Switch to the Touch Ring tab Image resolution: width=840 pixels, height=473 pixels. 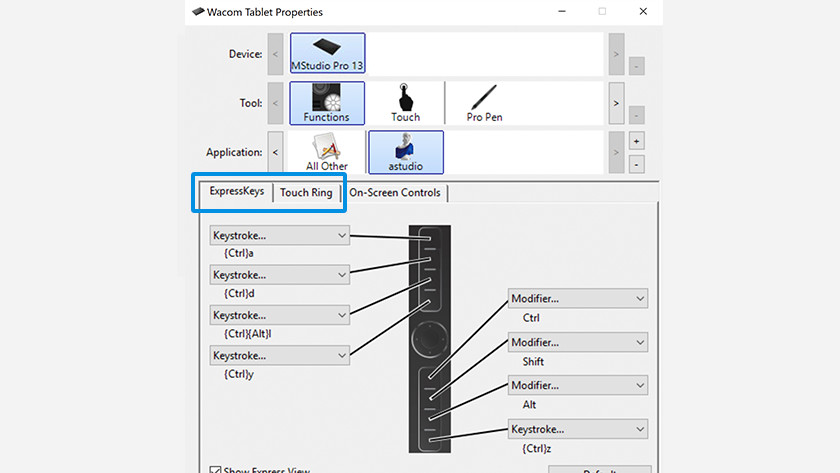306,192
